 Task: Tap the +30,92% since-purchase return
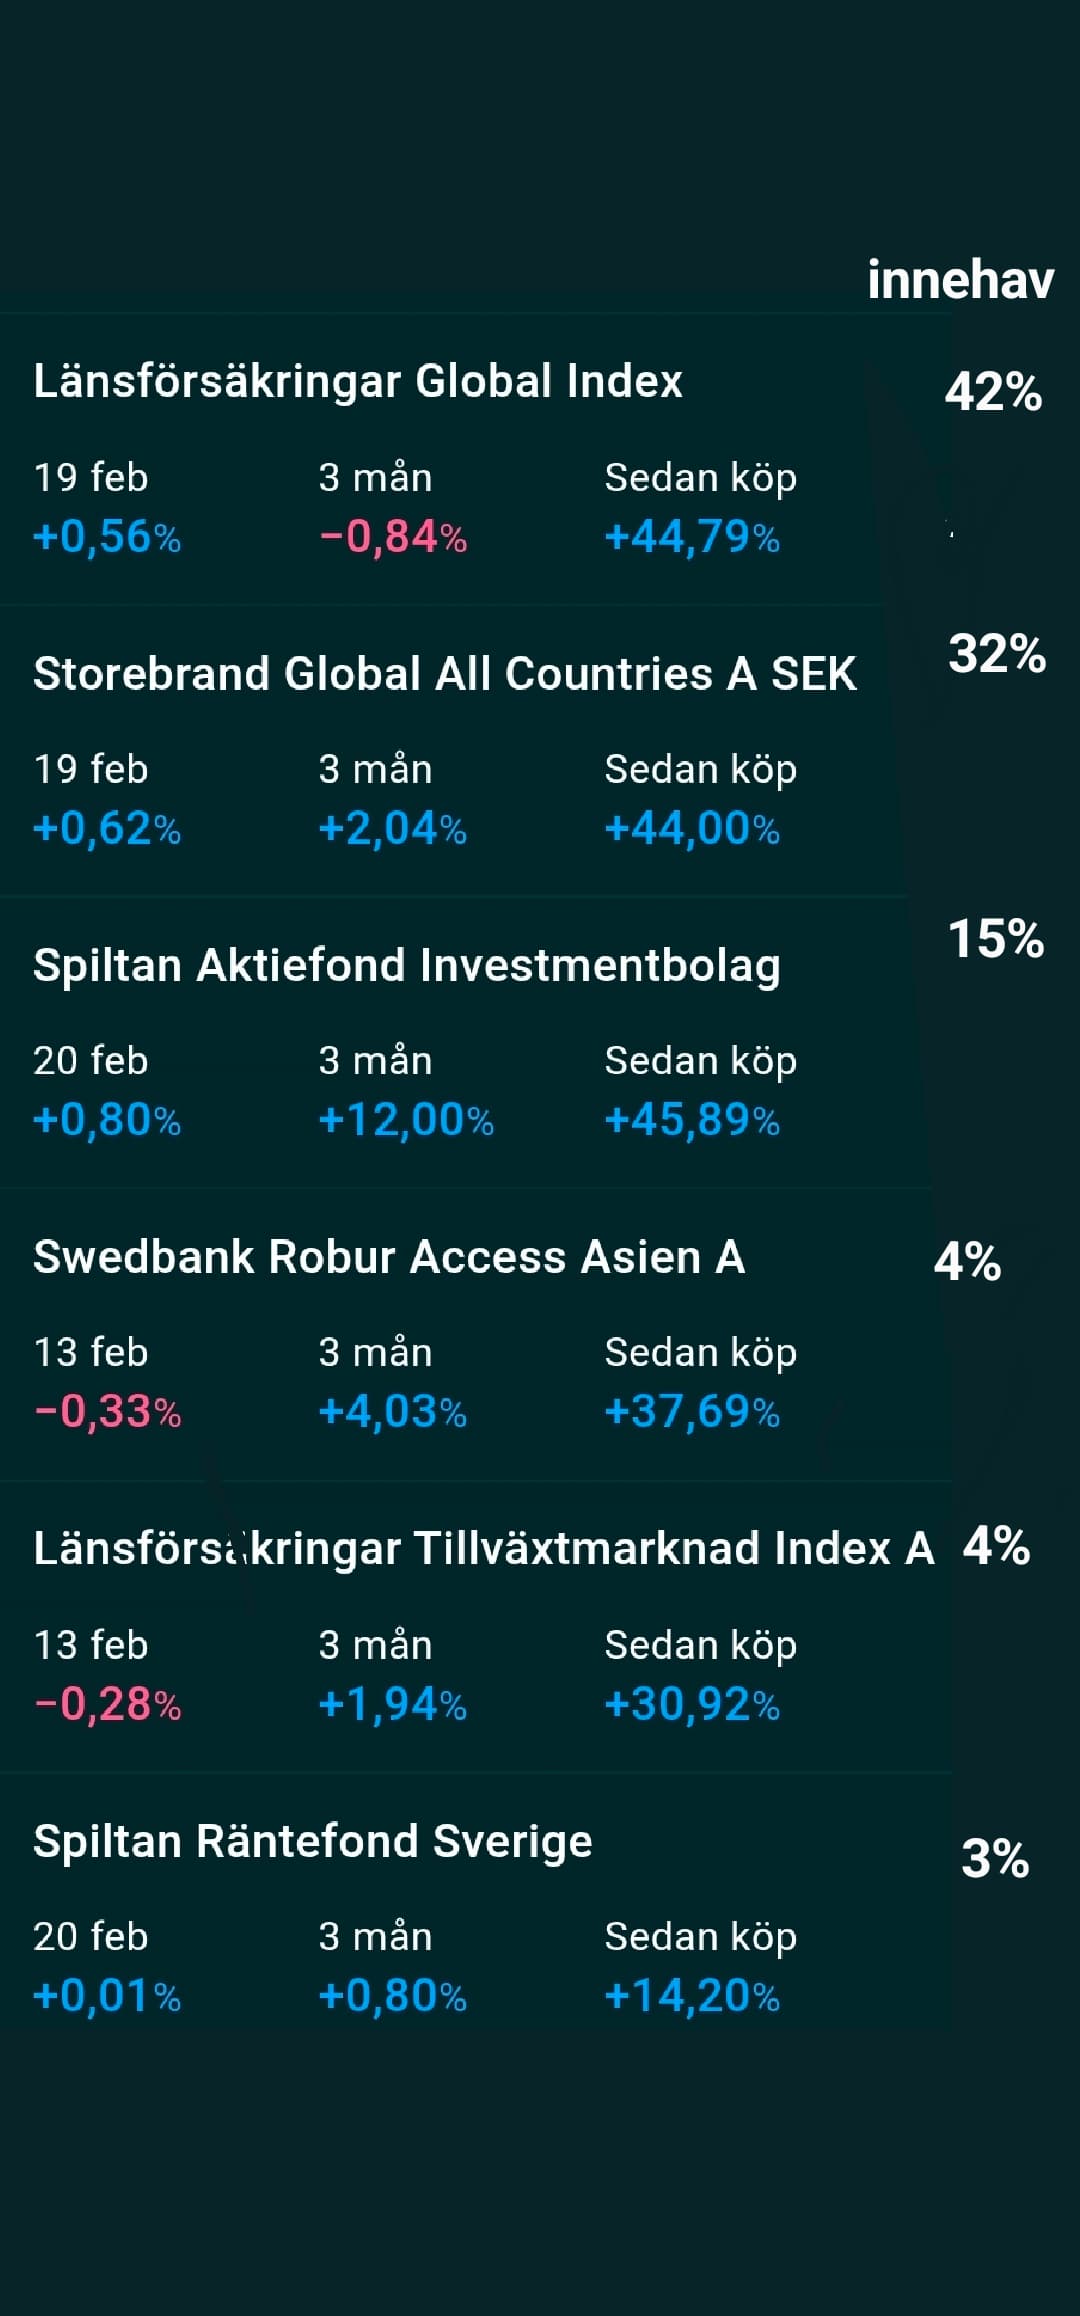[692, 1704]
